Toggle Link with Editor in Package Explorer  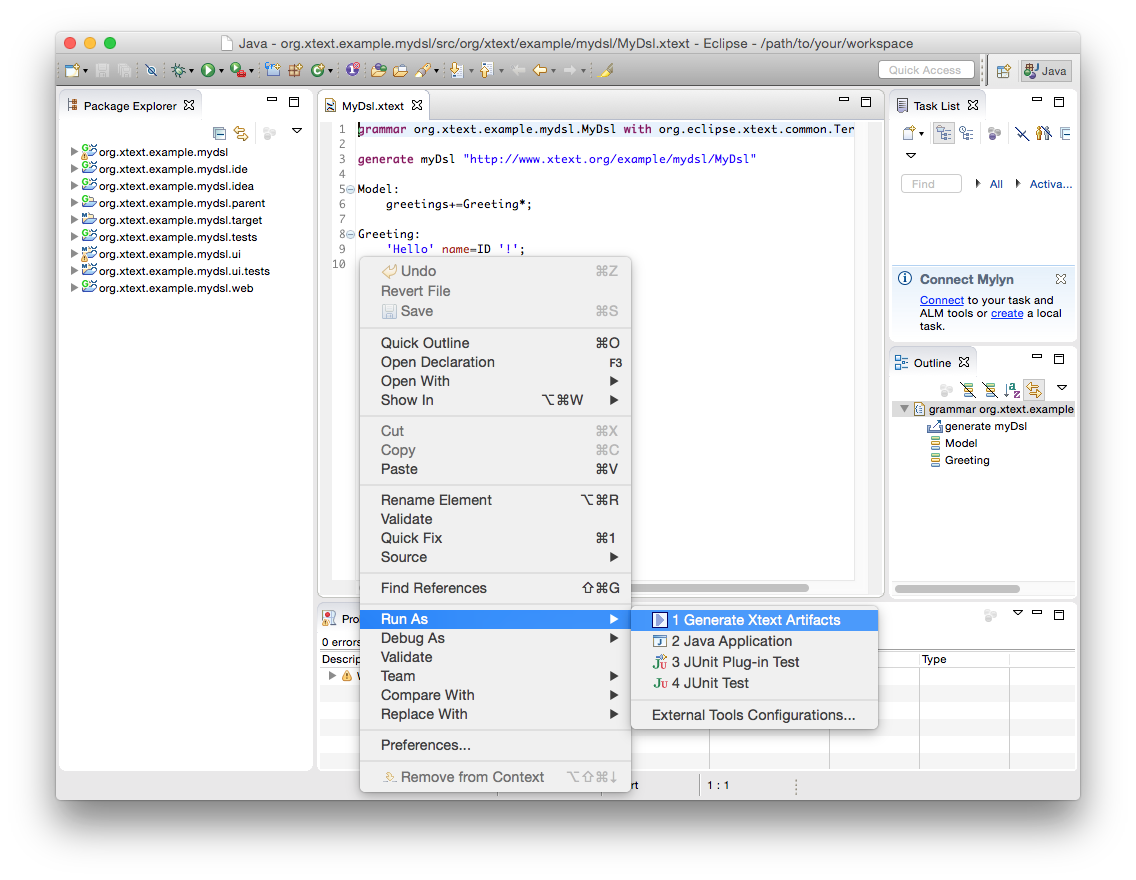point(241,133)
